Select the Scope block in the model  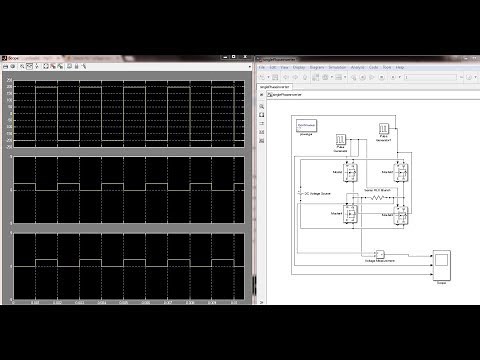pos(442,265)
